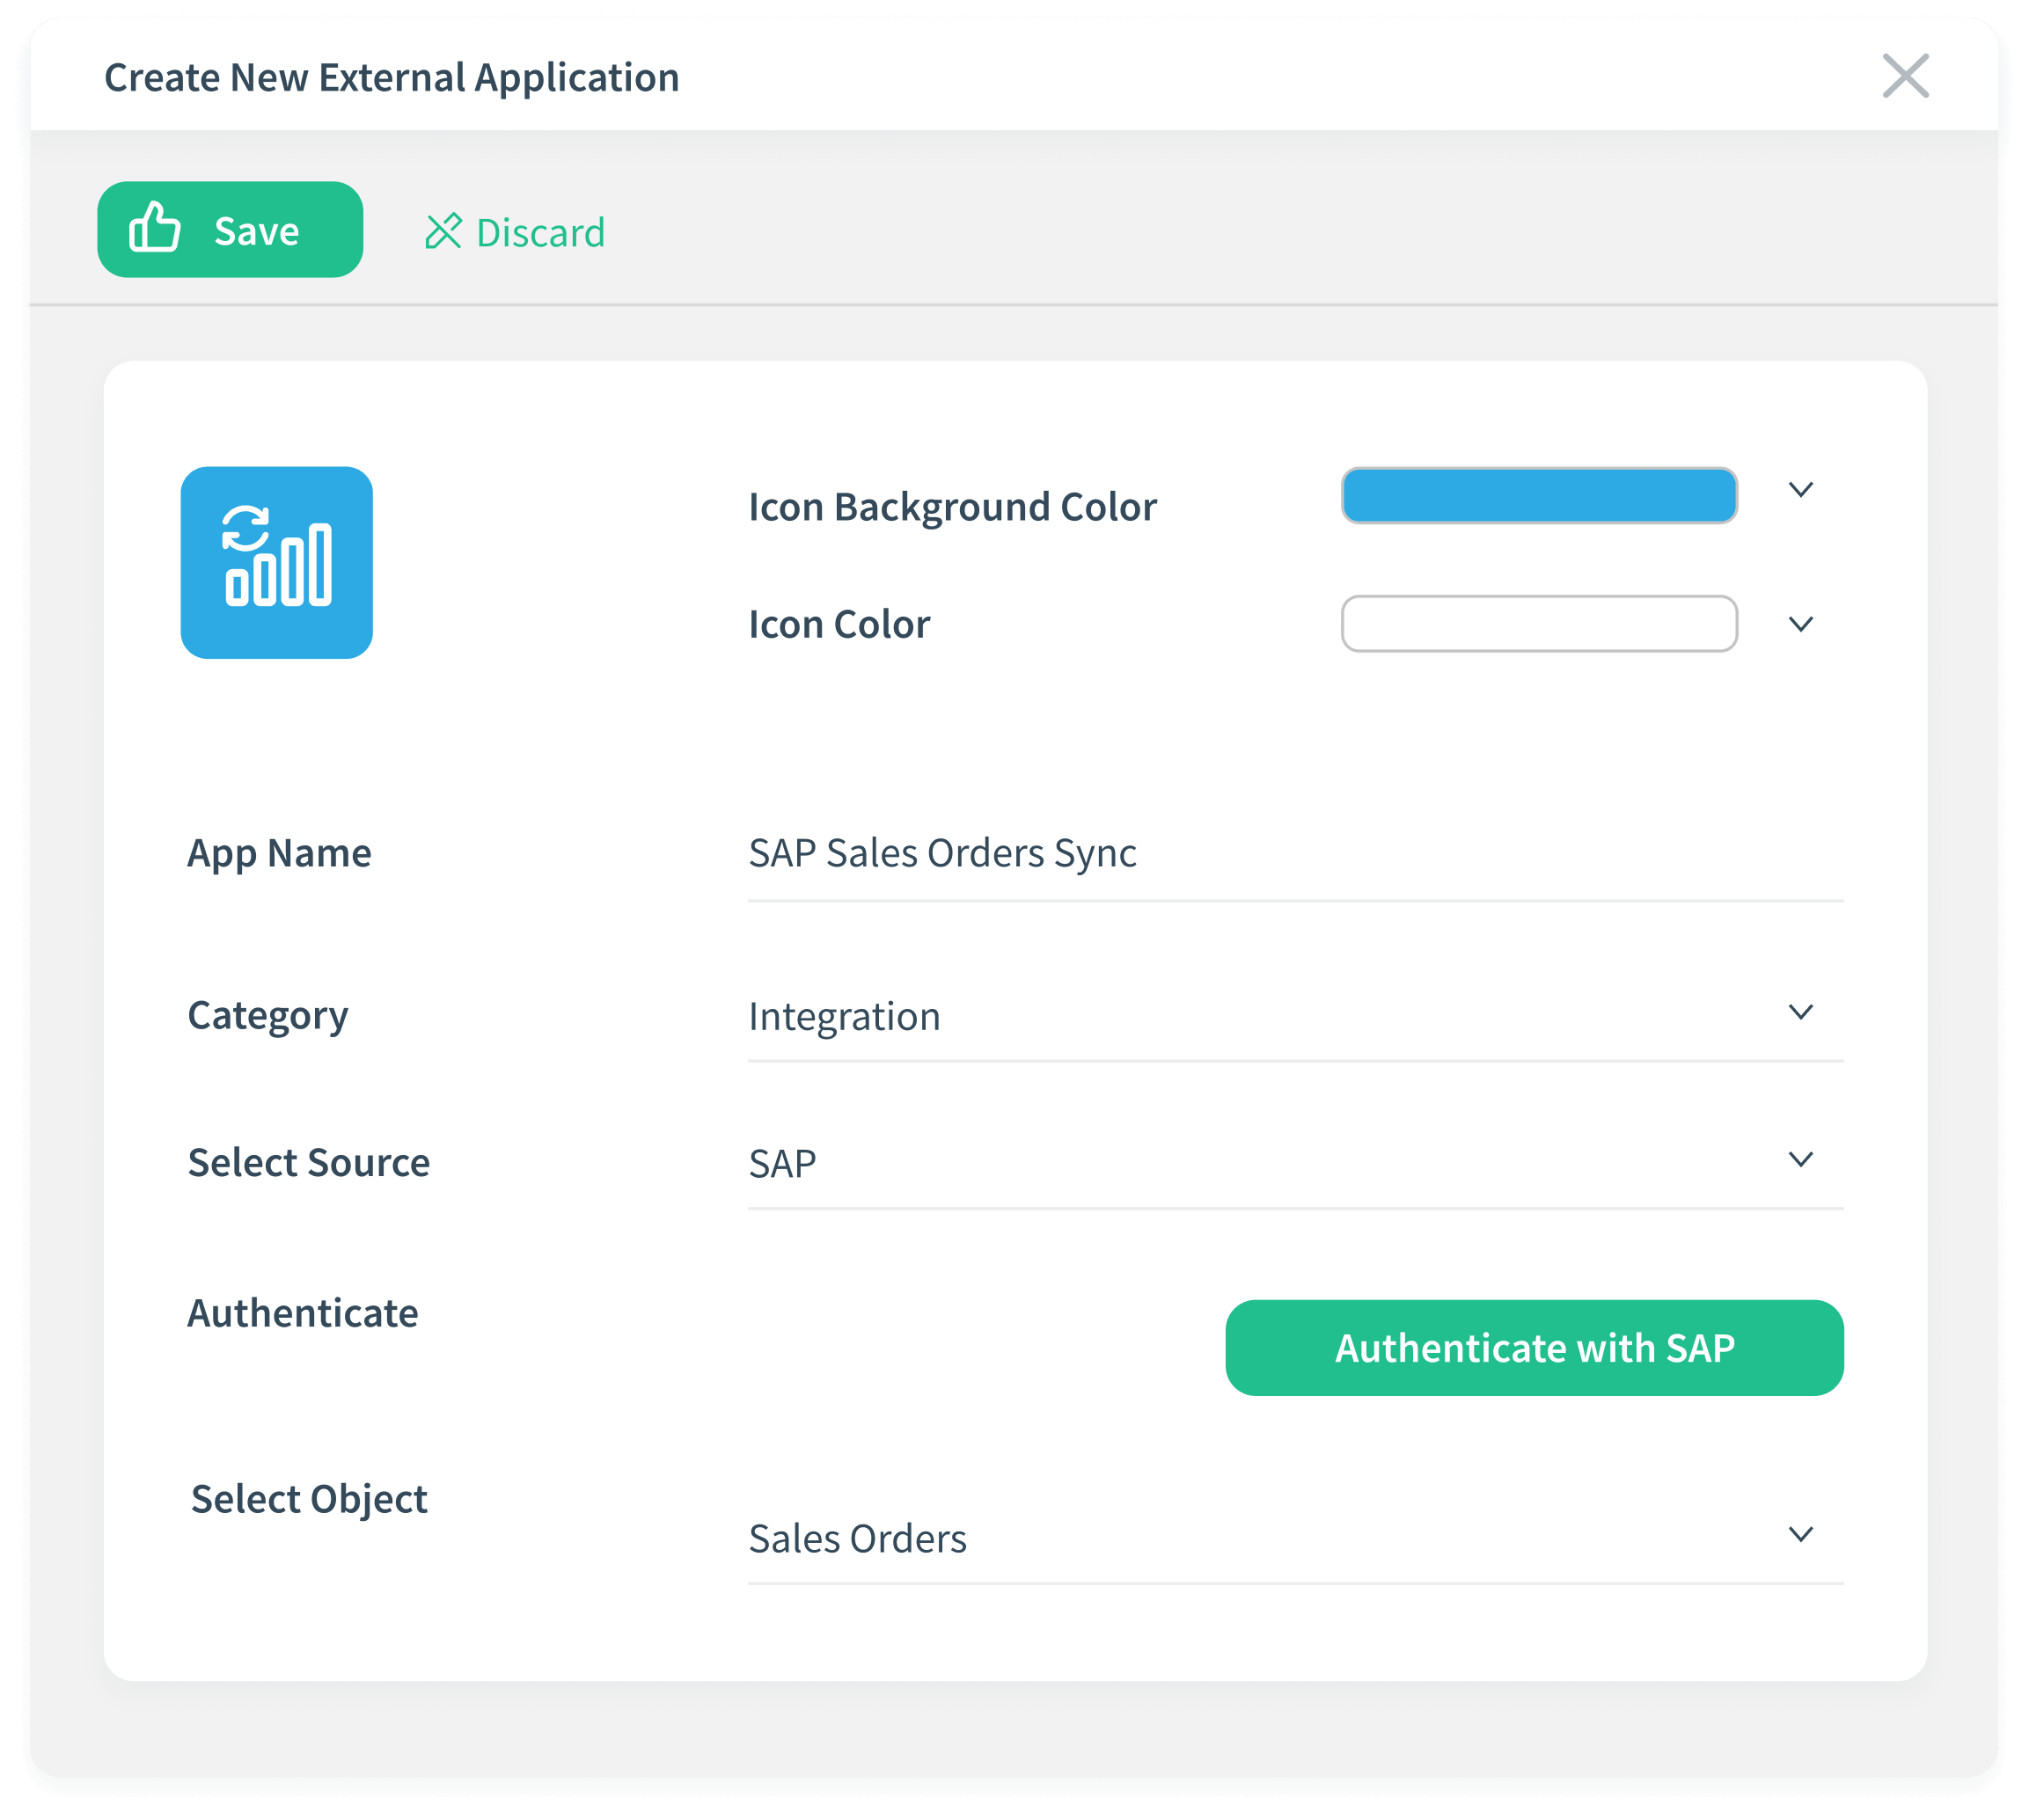Screen dimensions: 2029x1820
Task: Expand the Select Object dropdown showing Sales Orders
Action: click(1801, 1535)
